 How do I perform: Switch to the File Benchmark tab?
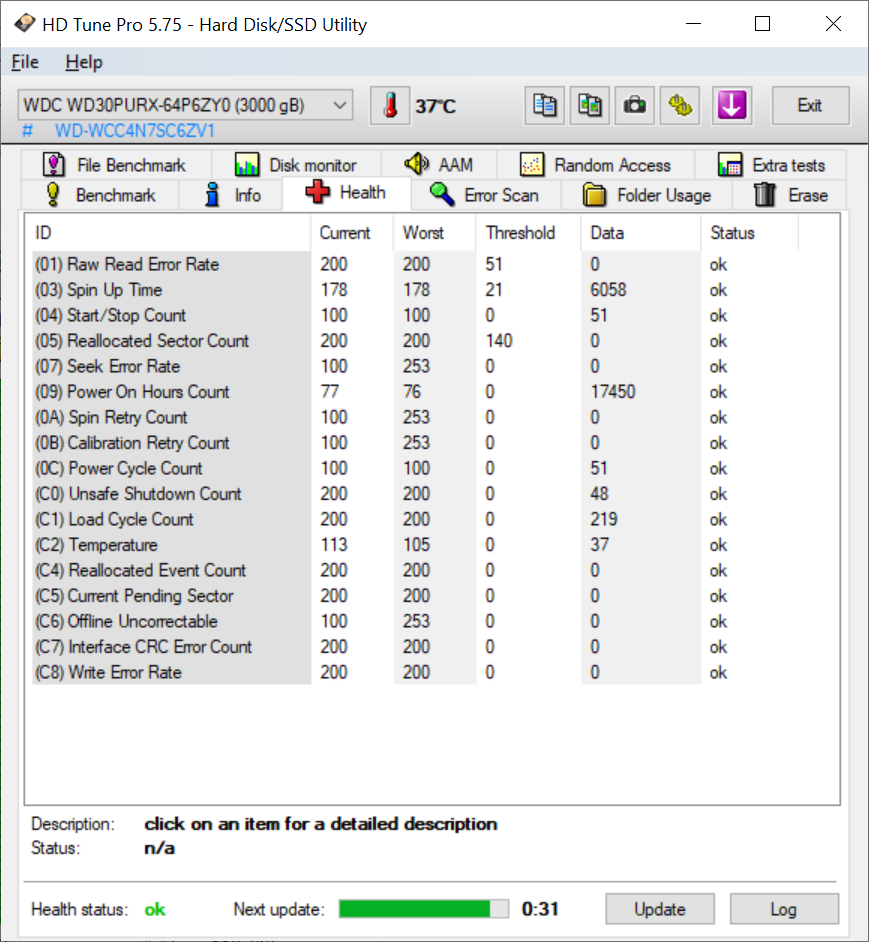point(115,165)
